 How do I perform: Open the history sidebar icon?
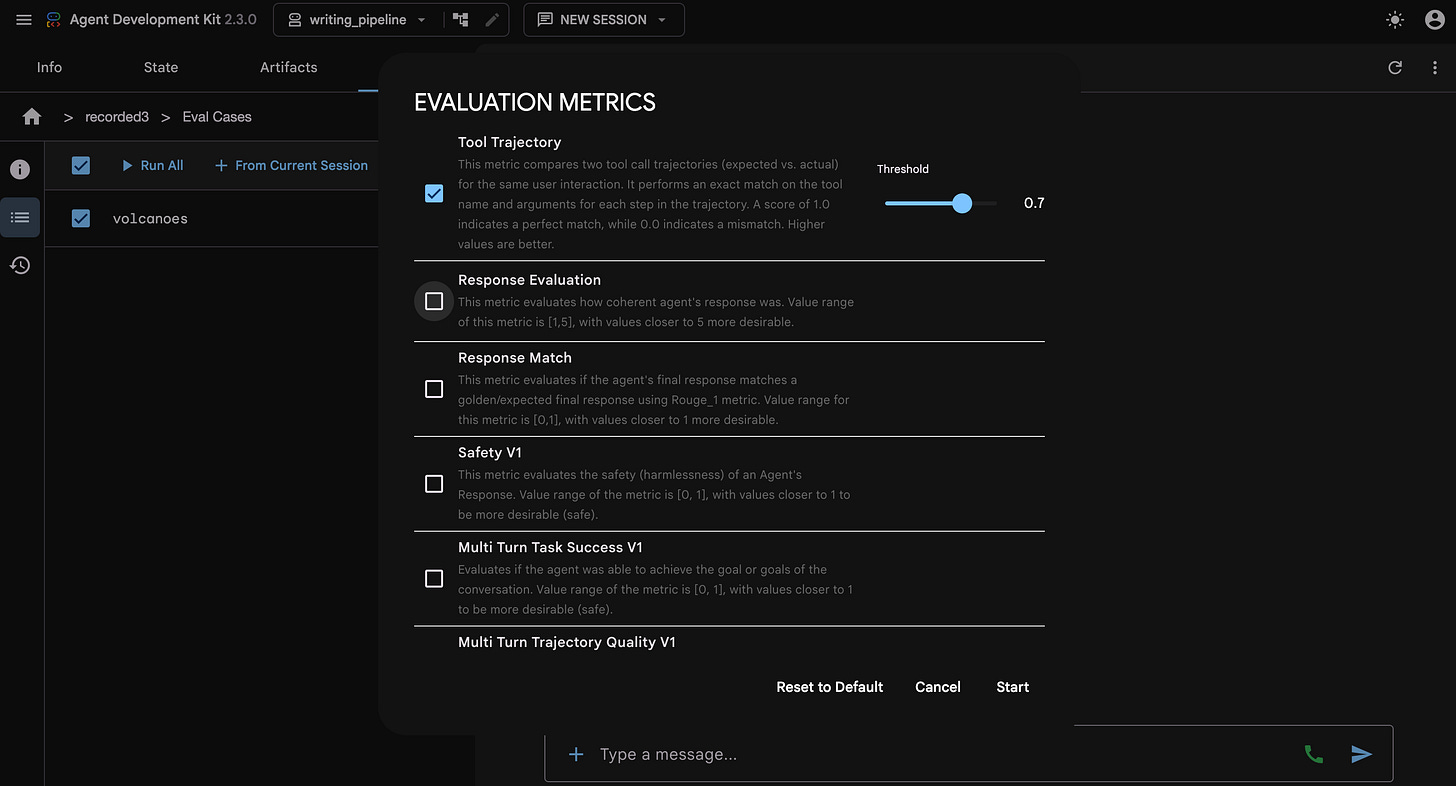pos(20,265)
